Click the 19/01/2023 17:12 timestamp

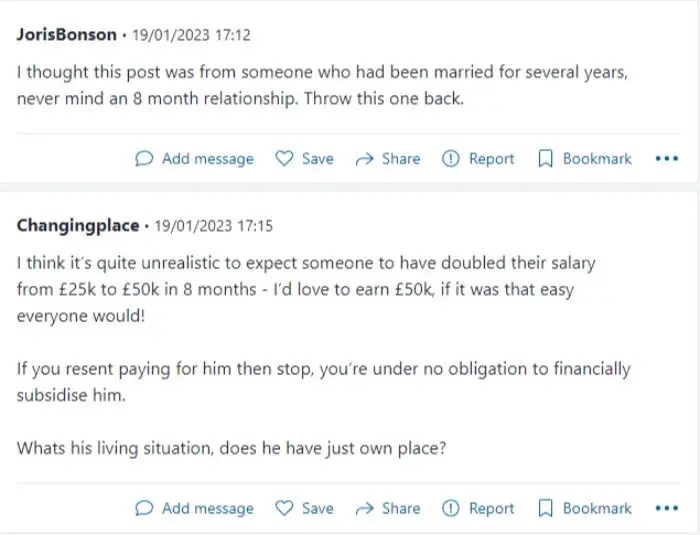(192, 35)
